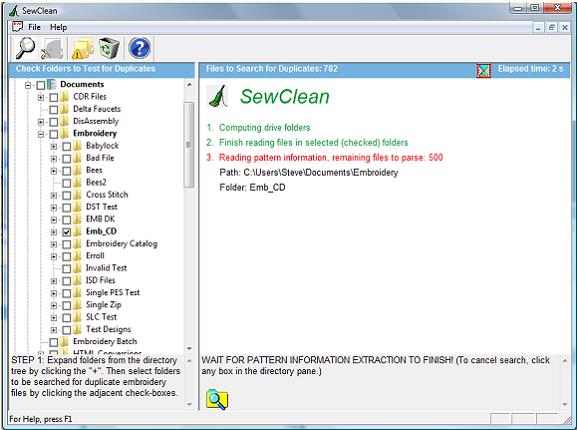Check the Delta Faucets checkbox
Screen dimensions: 577x430
[54, 110]
